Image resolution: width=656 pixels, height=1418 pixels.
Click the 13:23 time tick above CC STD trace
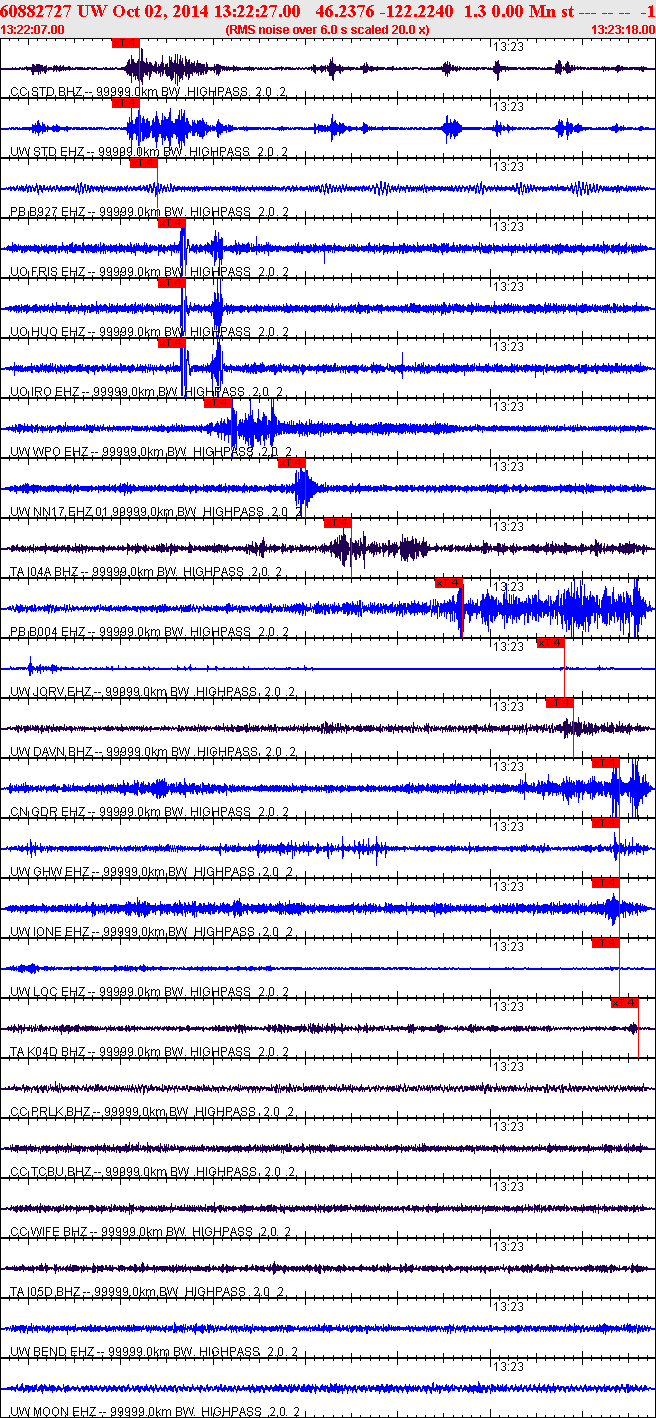(x=510, y=47)
